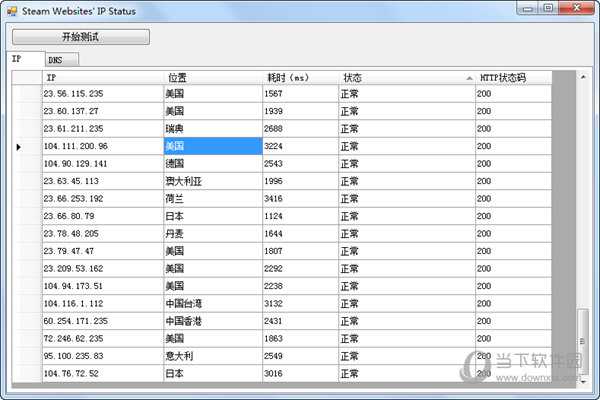Click the 3224 latency cell
The image size is (600, 400).
pyautogui.click(x=300, y=146)
